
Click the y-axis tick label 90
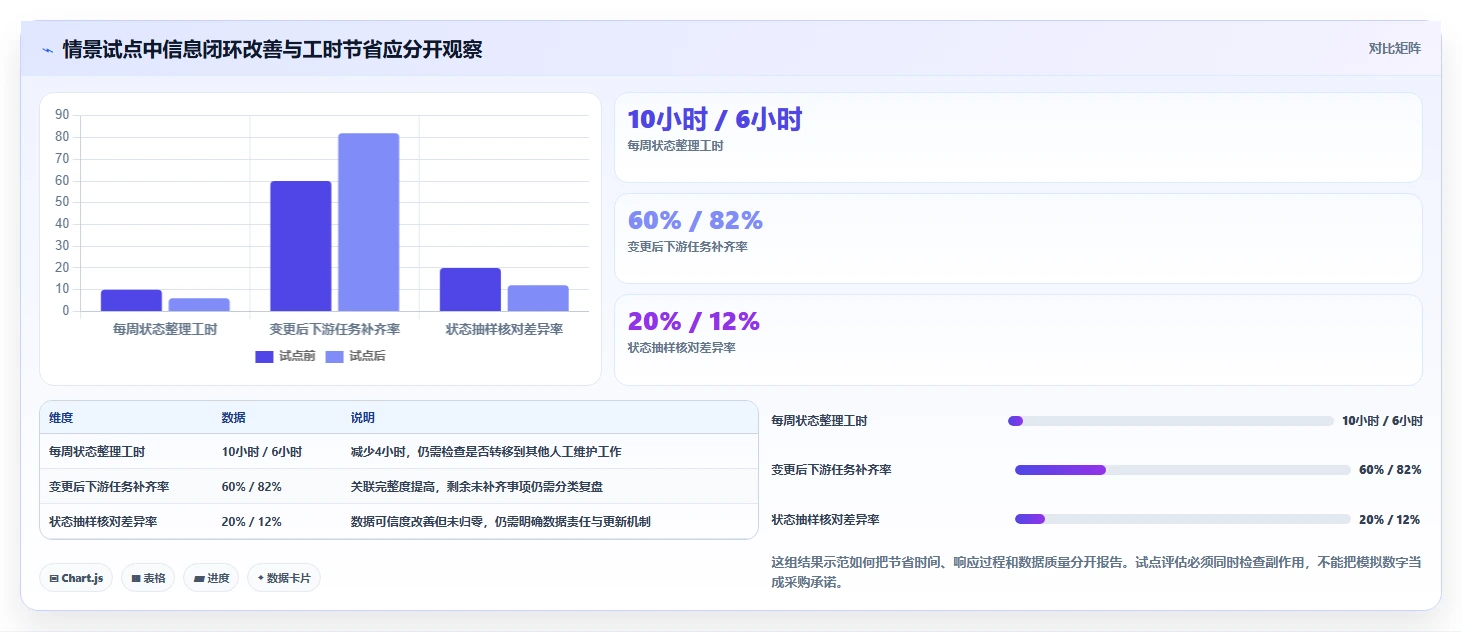click(62, 115)
